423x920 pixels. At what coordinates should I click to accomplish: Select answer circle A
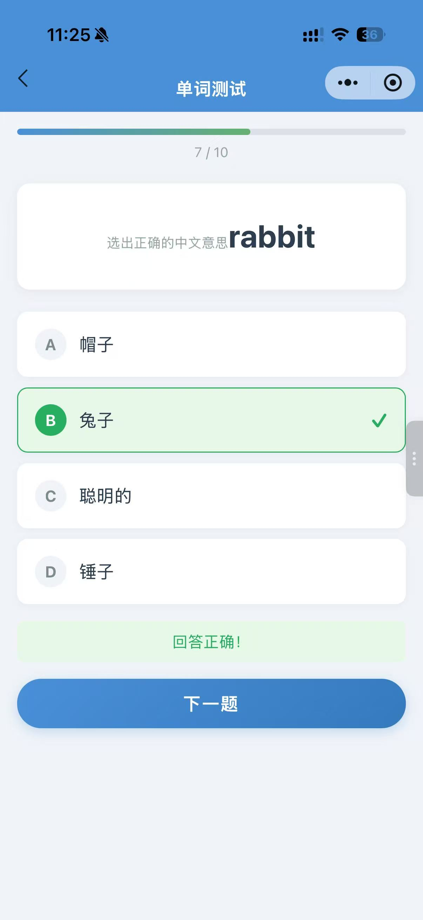click(50, 344)
